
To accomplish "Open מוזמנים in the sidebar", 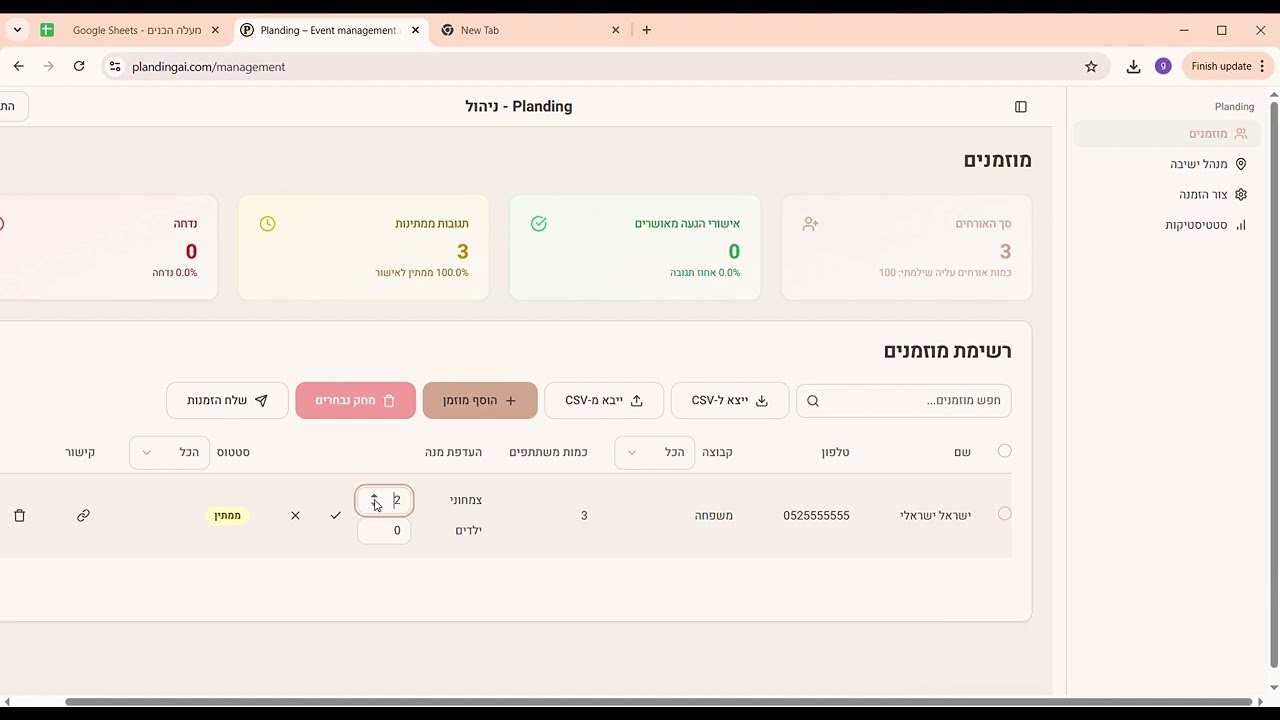I will point(1167,134).
